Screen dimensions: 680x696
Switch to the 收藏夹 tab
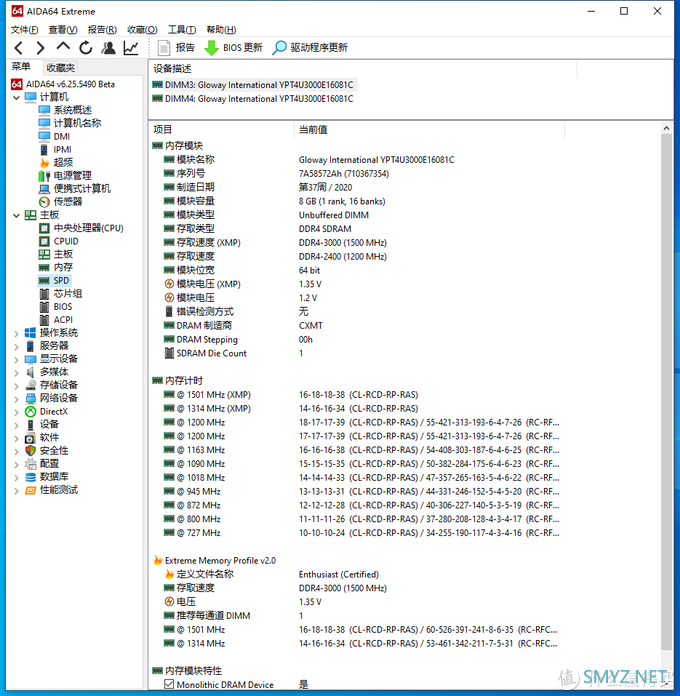click(60, 67)
